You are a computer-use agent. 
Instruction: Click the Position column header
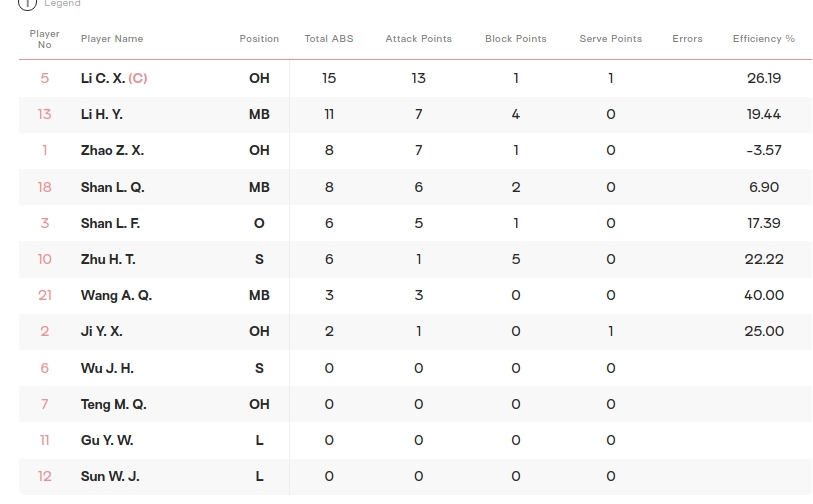coord(259,39)
